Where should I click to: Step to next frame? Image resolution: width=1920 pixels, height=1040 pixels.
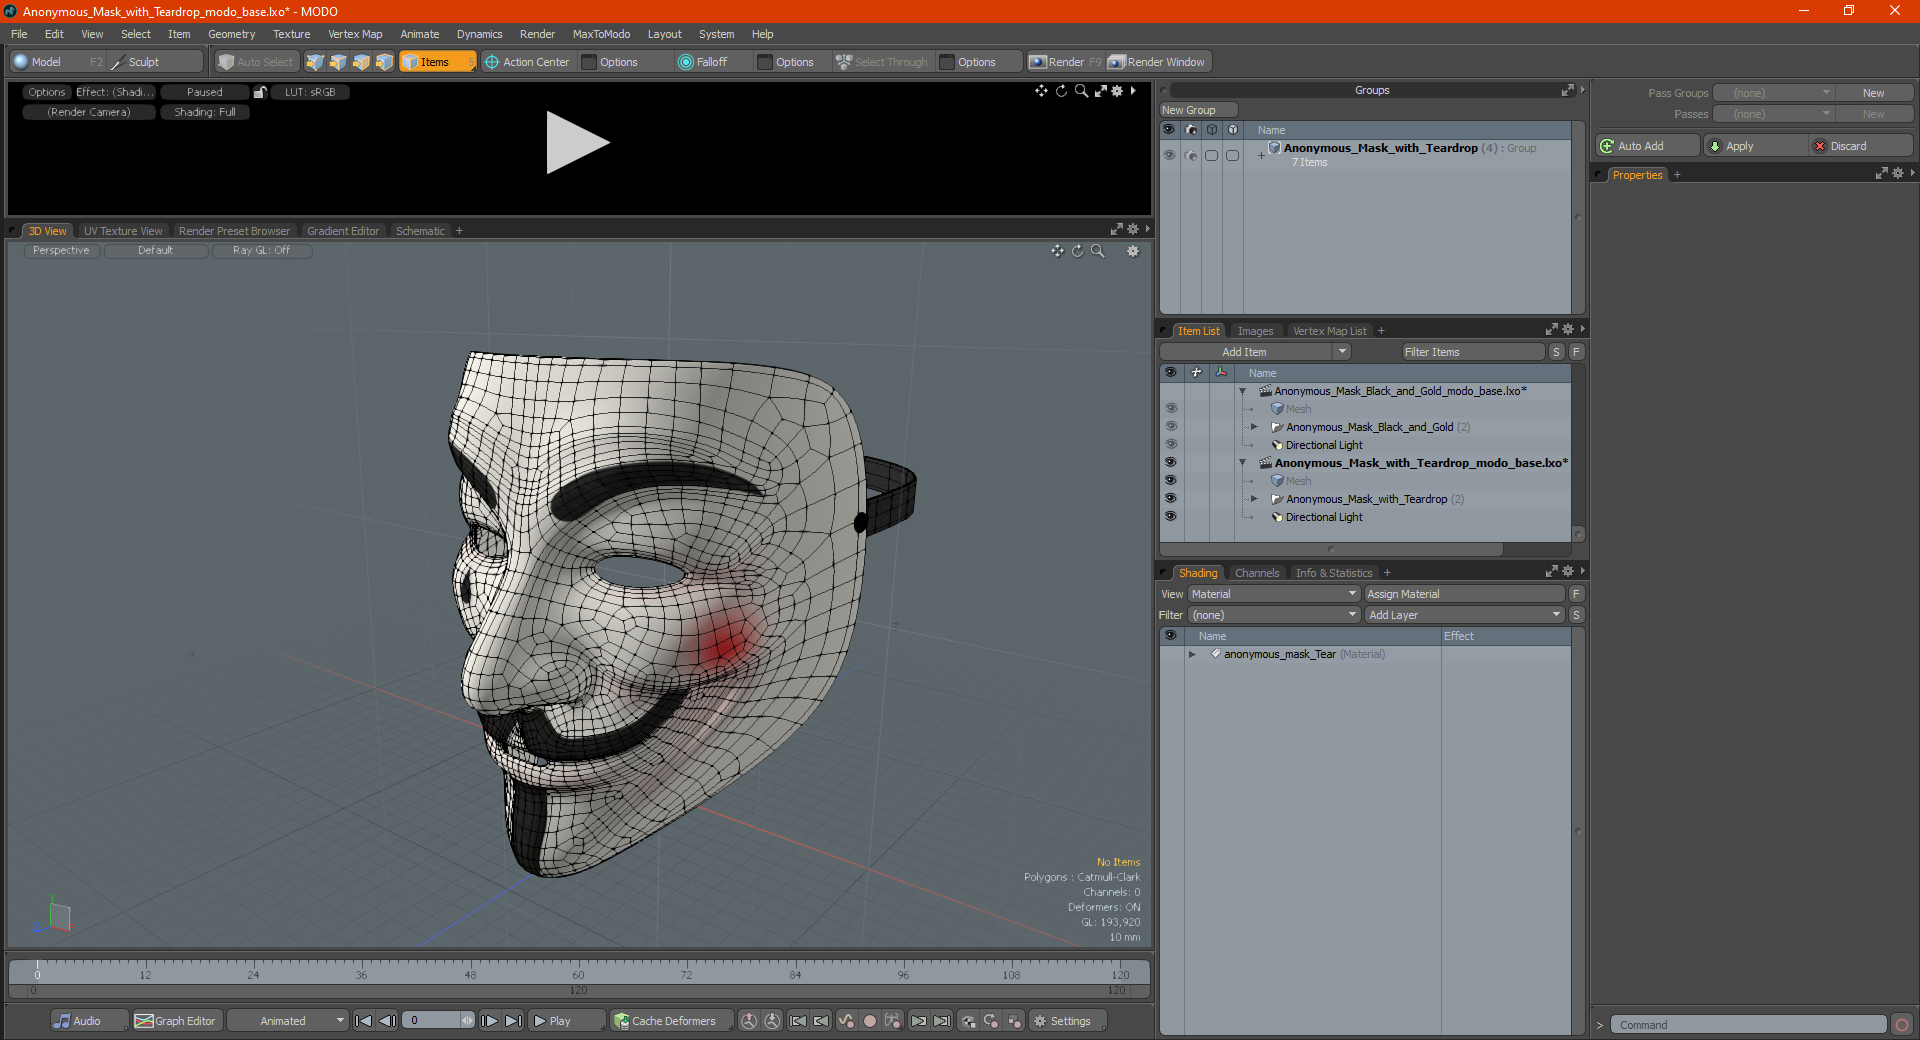490,1021
